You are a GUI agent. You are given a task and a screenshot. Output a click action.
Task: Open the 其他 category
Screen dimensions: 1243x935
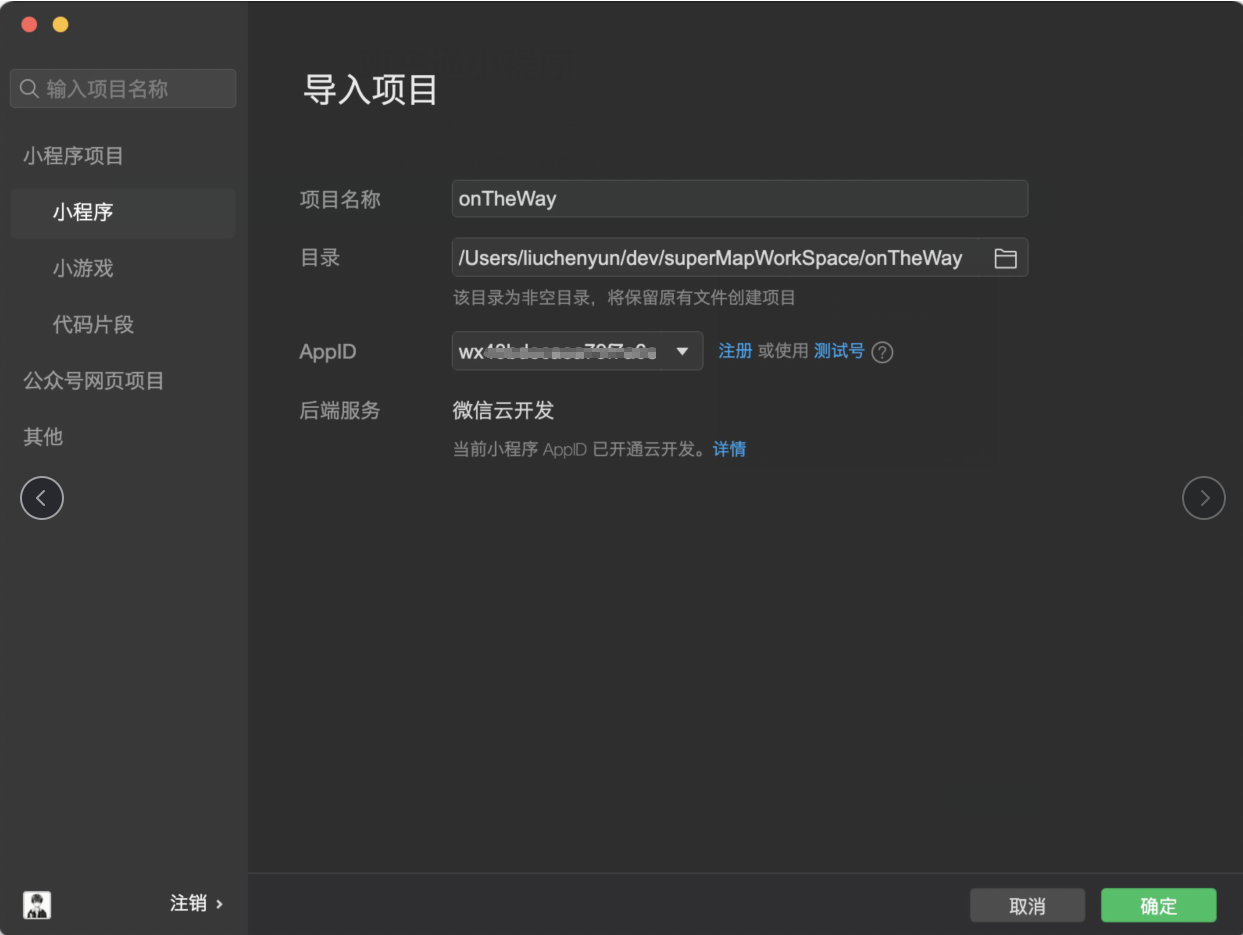pos(43,436)
